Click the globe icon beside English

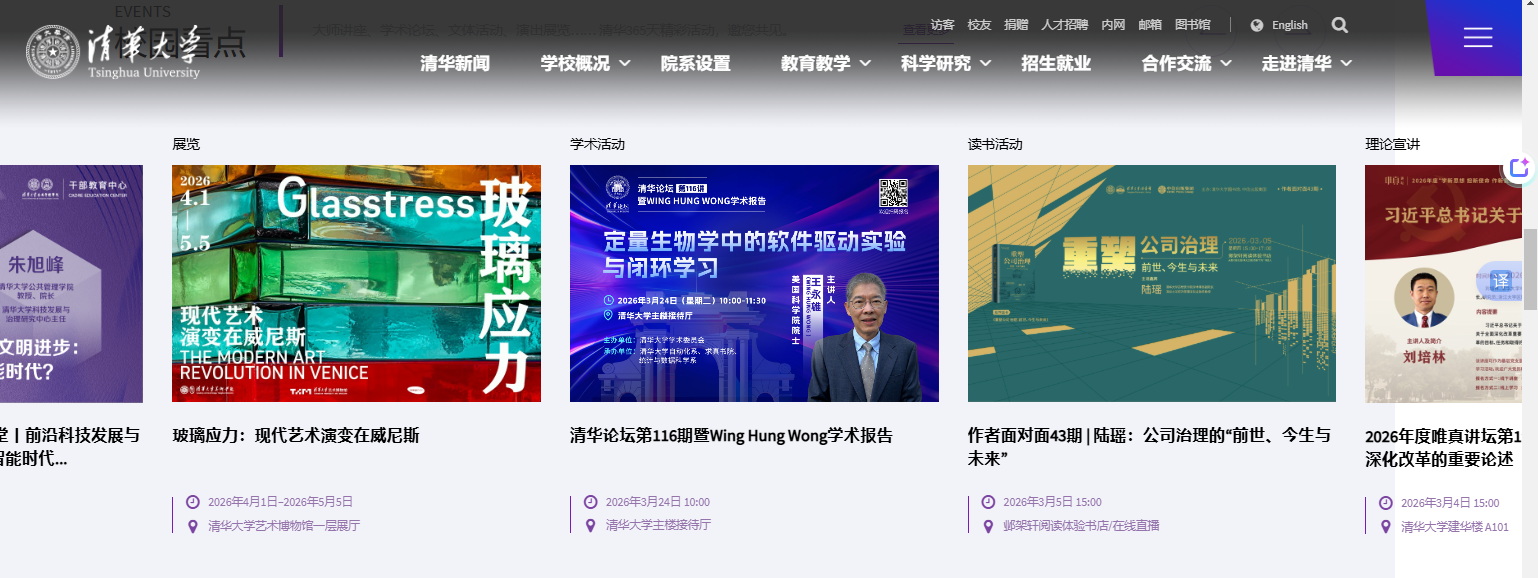coord(1257,25)
